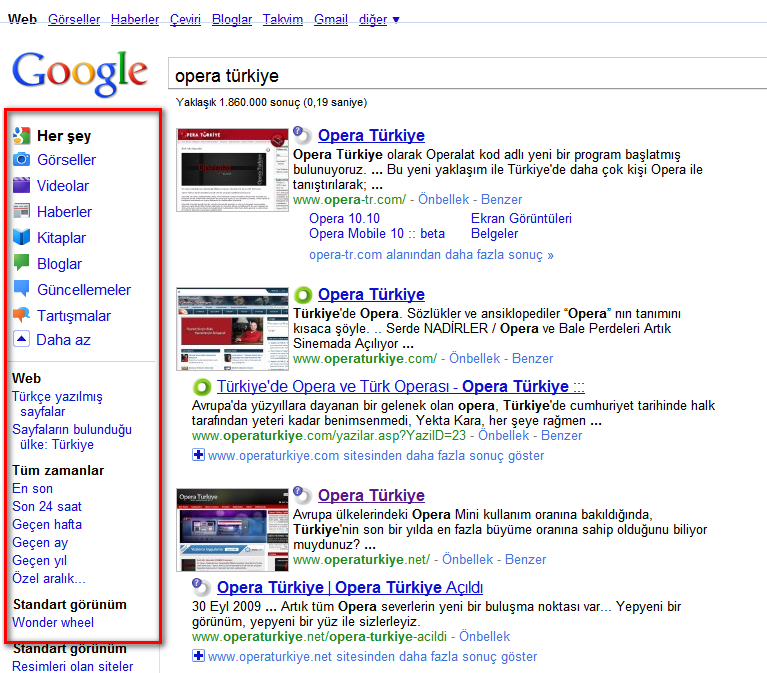Open Takvim in the top navigation bar
Screen dimensions: 767x673
click(x=283, y=20)
